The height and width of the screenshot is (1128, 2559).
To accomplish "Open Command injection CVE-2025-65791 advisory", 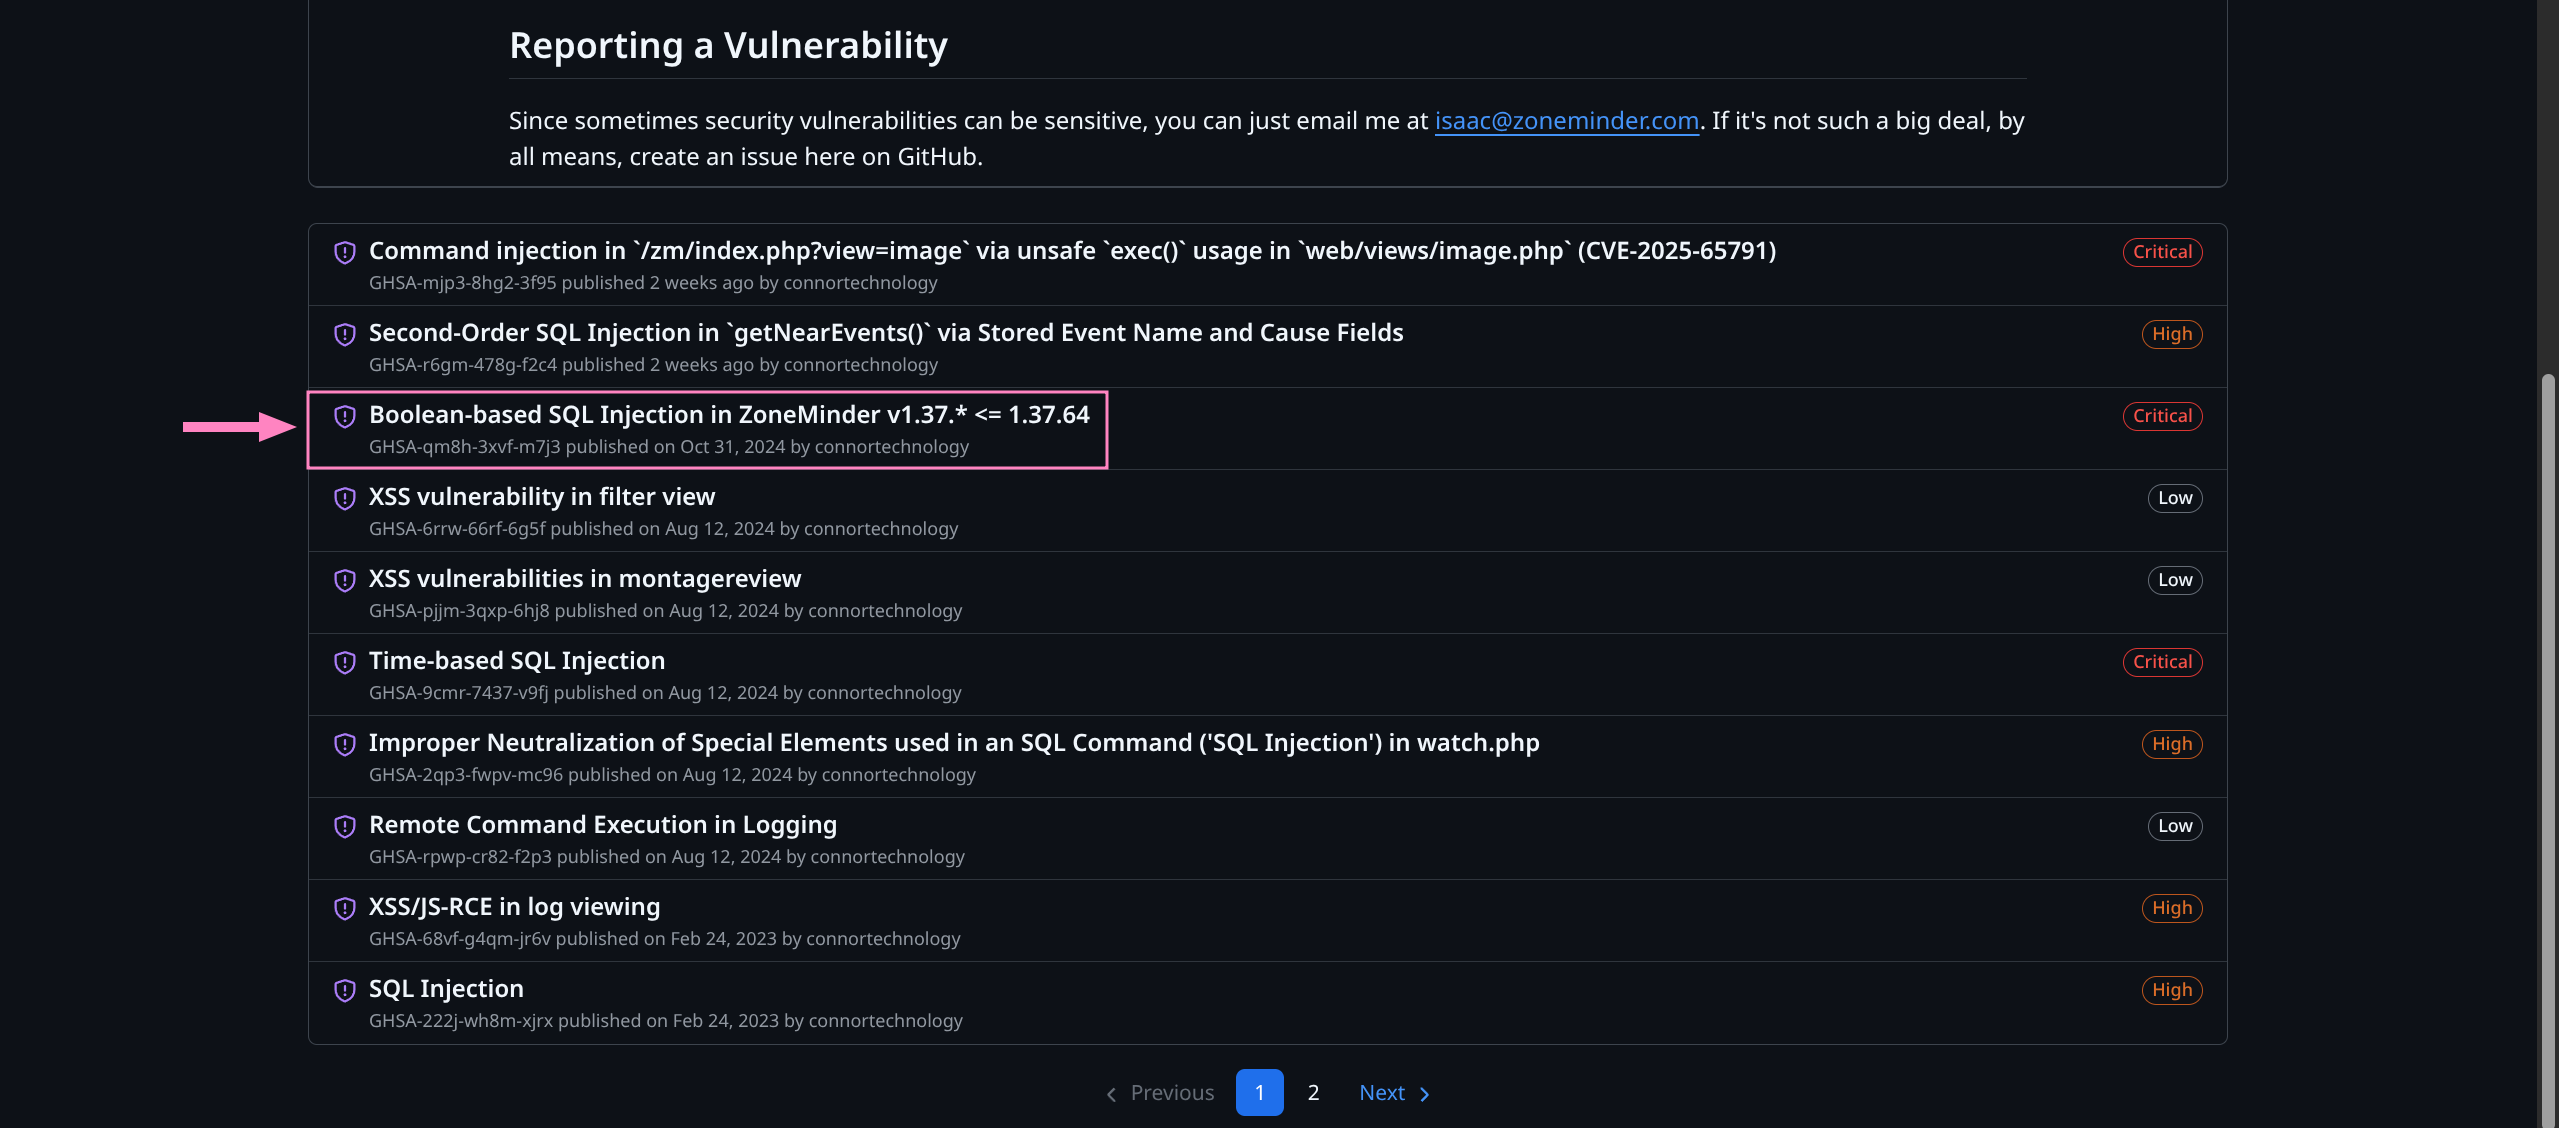I will pyautogui.click(x=1072, y=251).
